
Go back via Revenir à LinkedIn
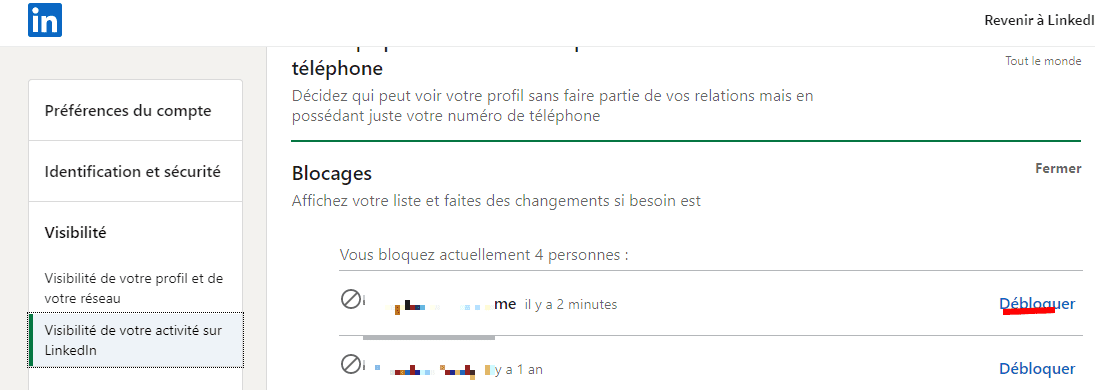pyautogui.click(x=1039, y=20)
